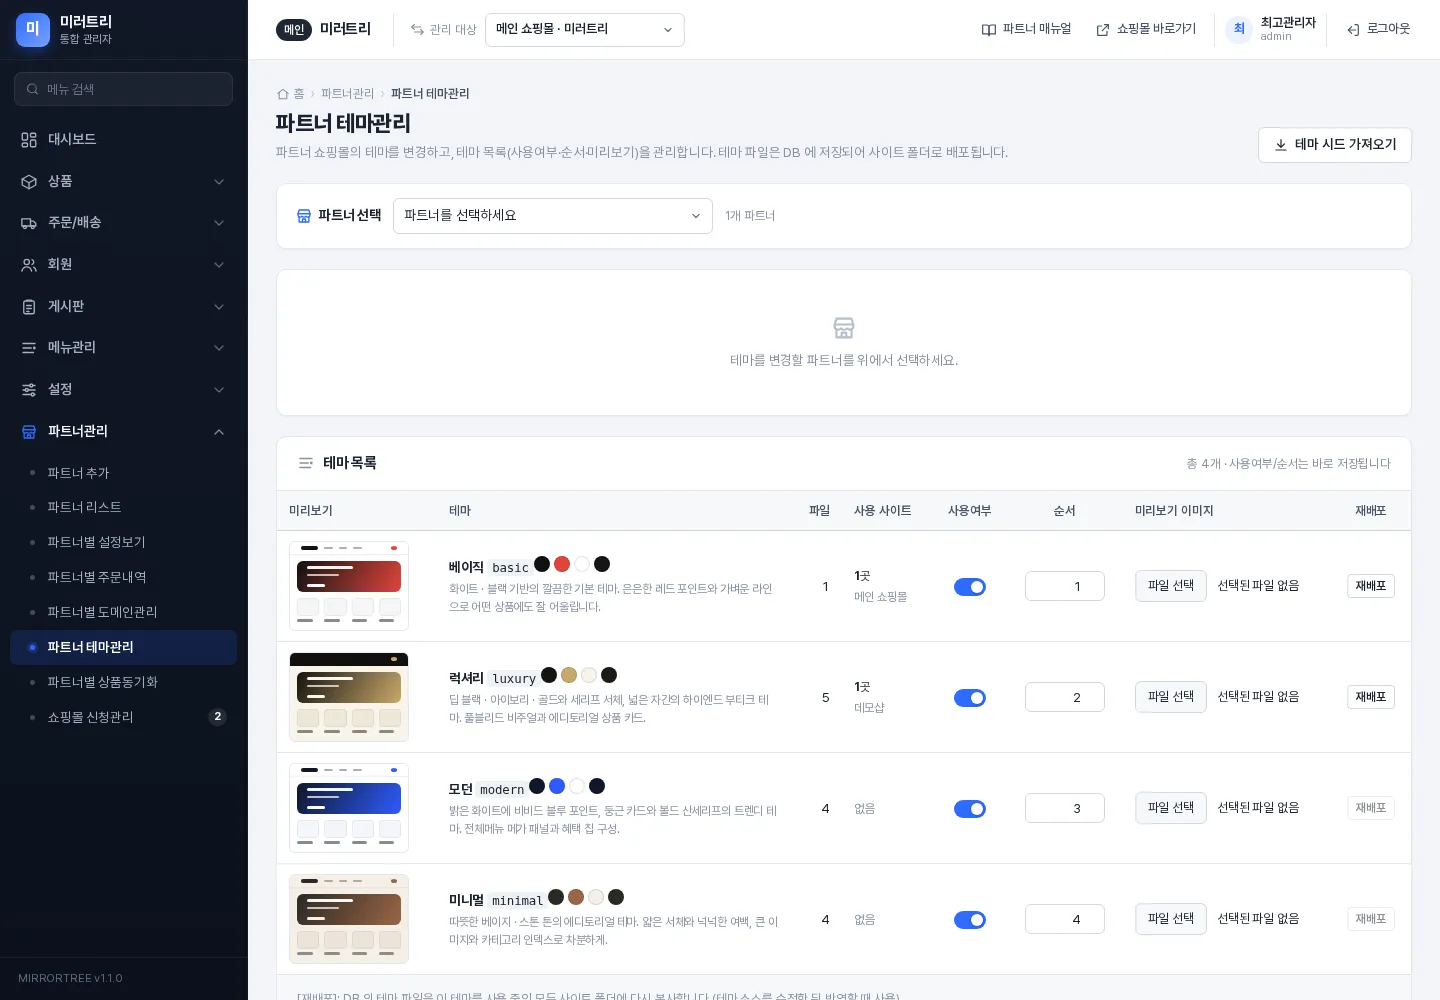Click blue color swatch of 모던 theme
1440x1000 pixels.
(557, 786)
